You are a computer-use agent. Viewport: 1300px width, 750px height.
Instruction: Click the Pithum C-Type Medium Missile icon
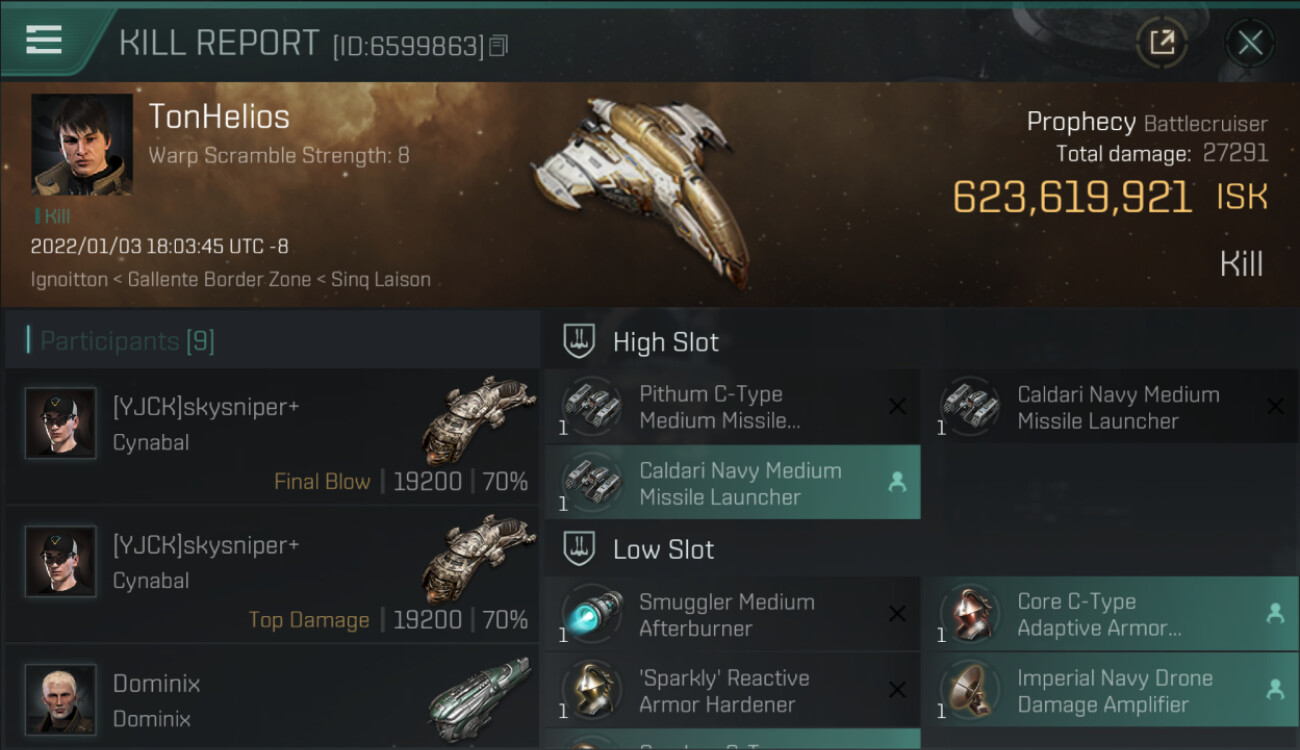coord(590,406)
